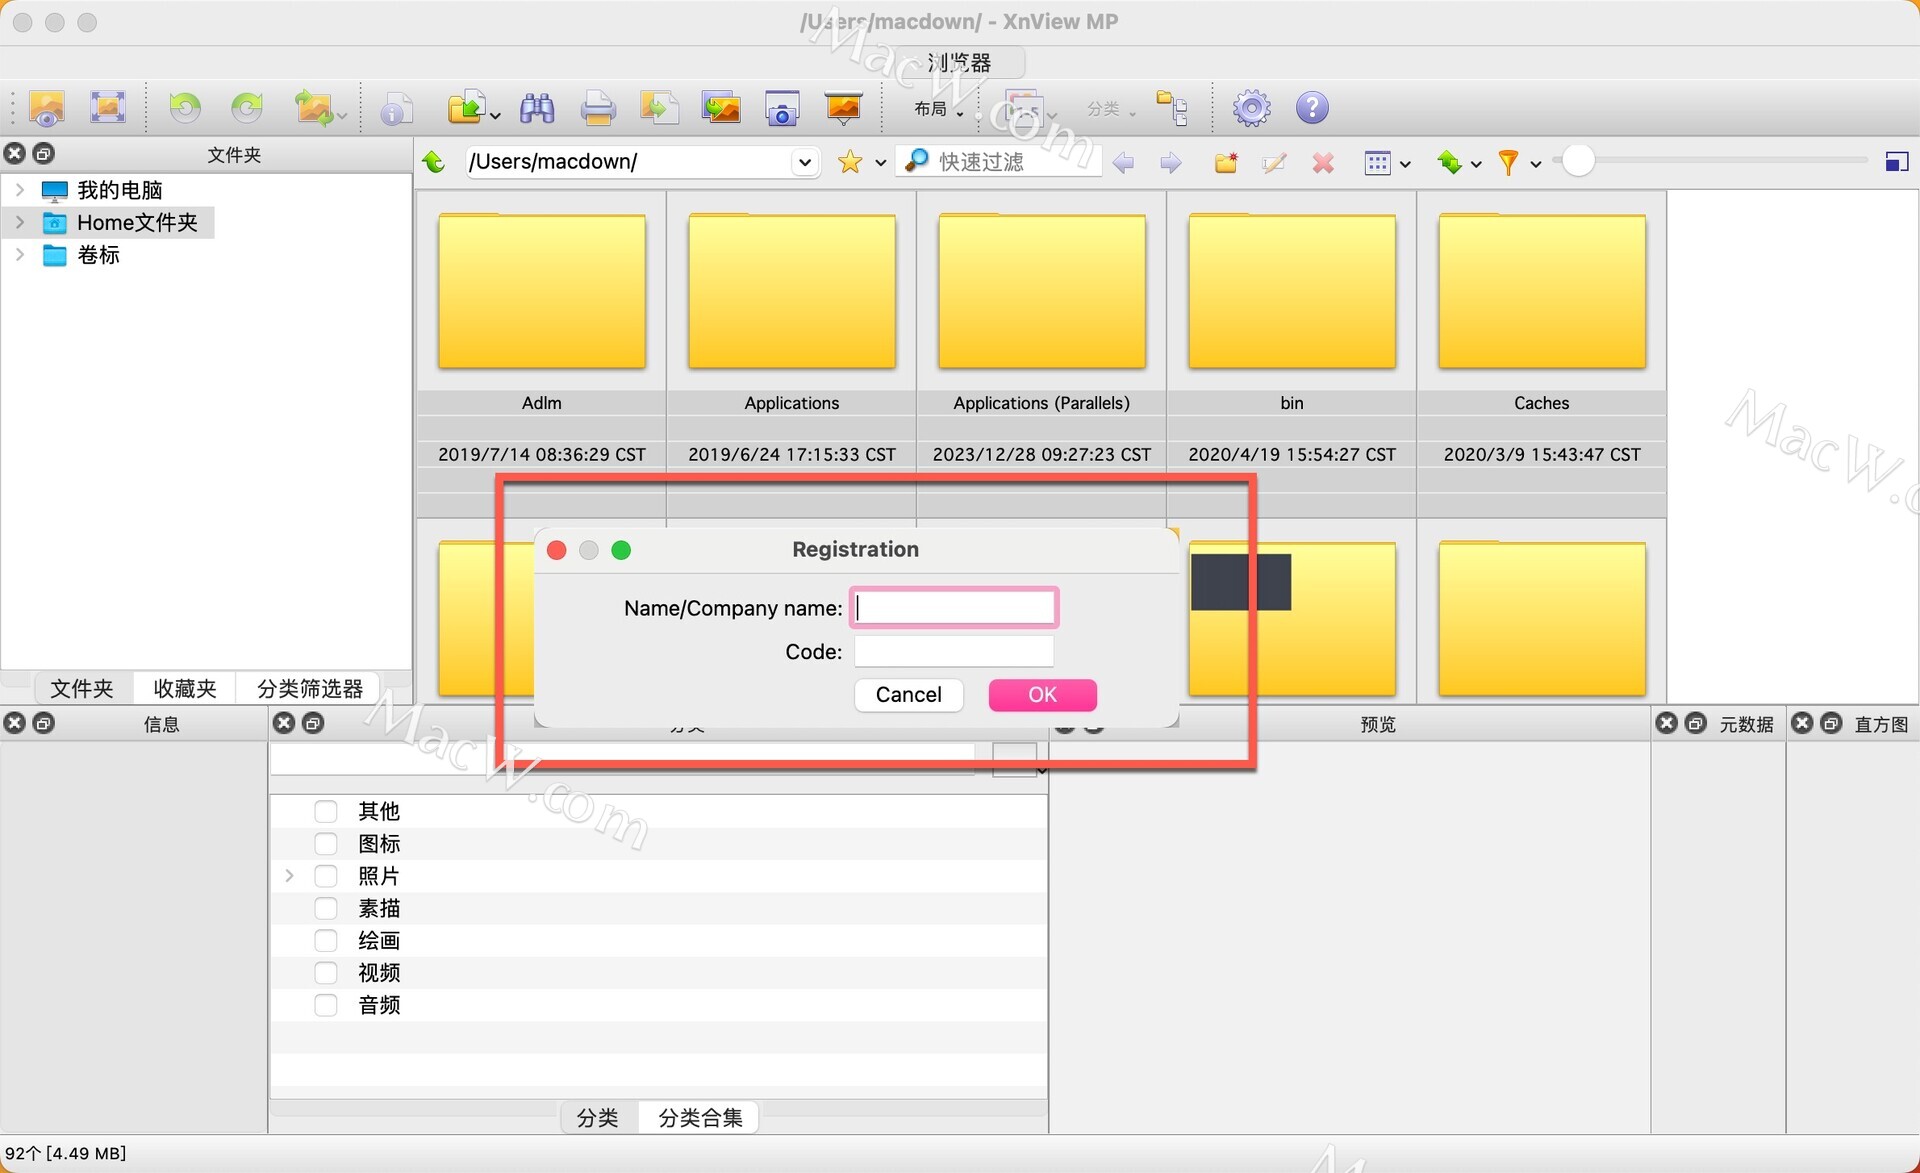Image resolution: width=1920 pixels, height=1173 pixels.
Task: Select the Adlm folder thumbnail
Action: (542, 291)
